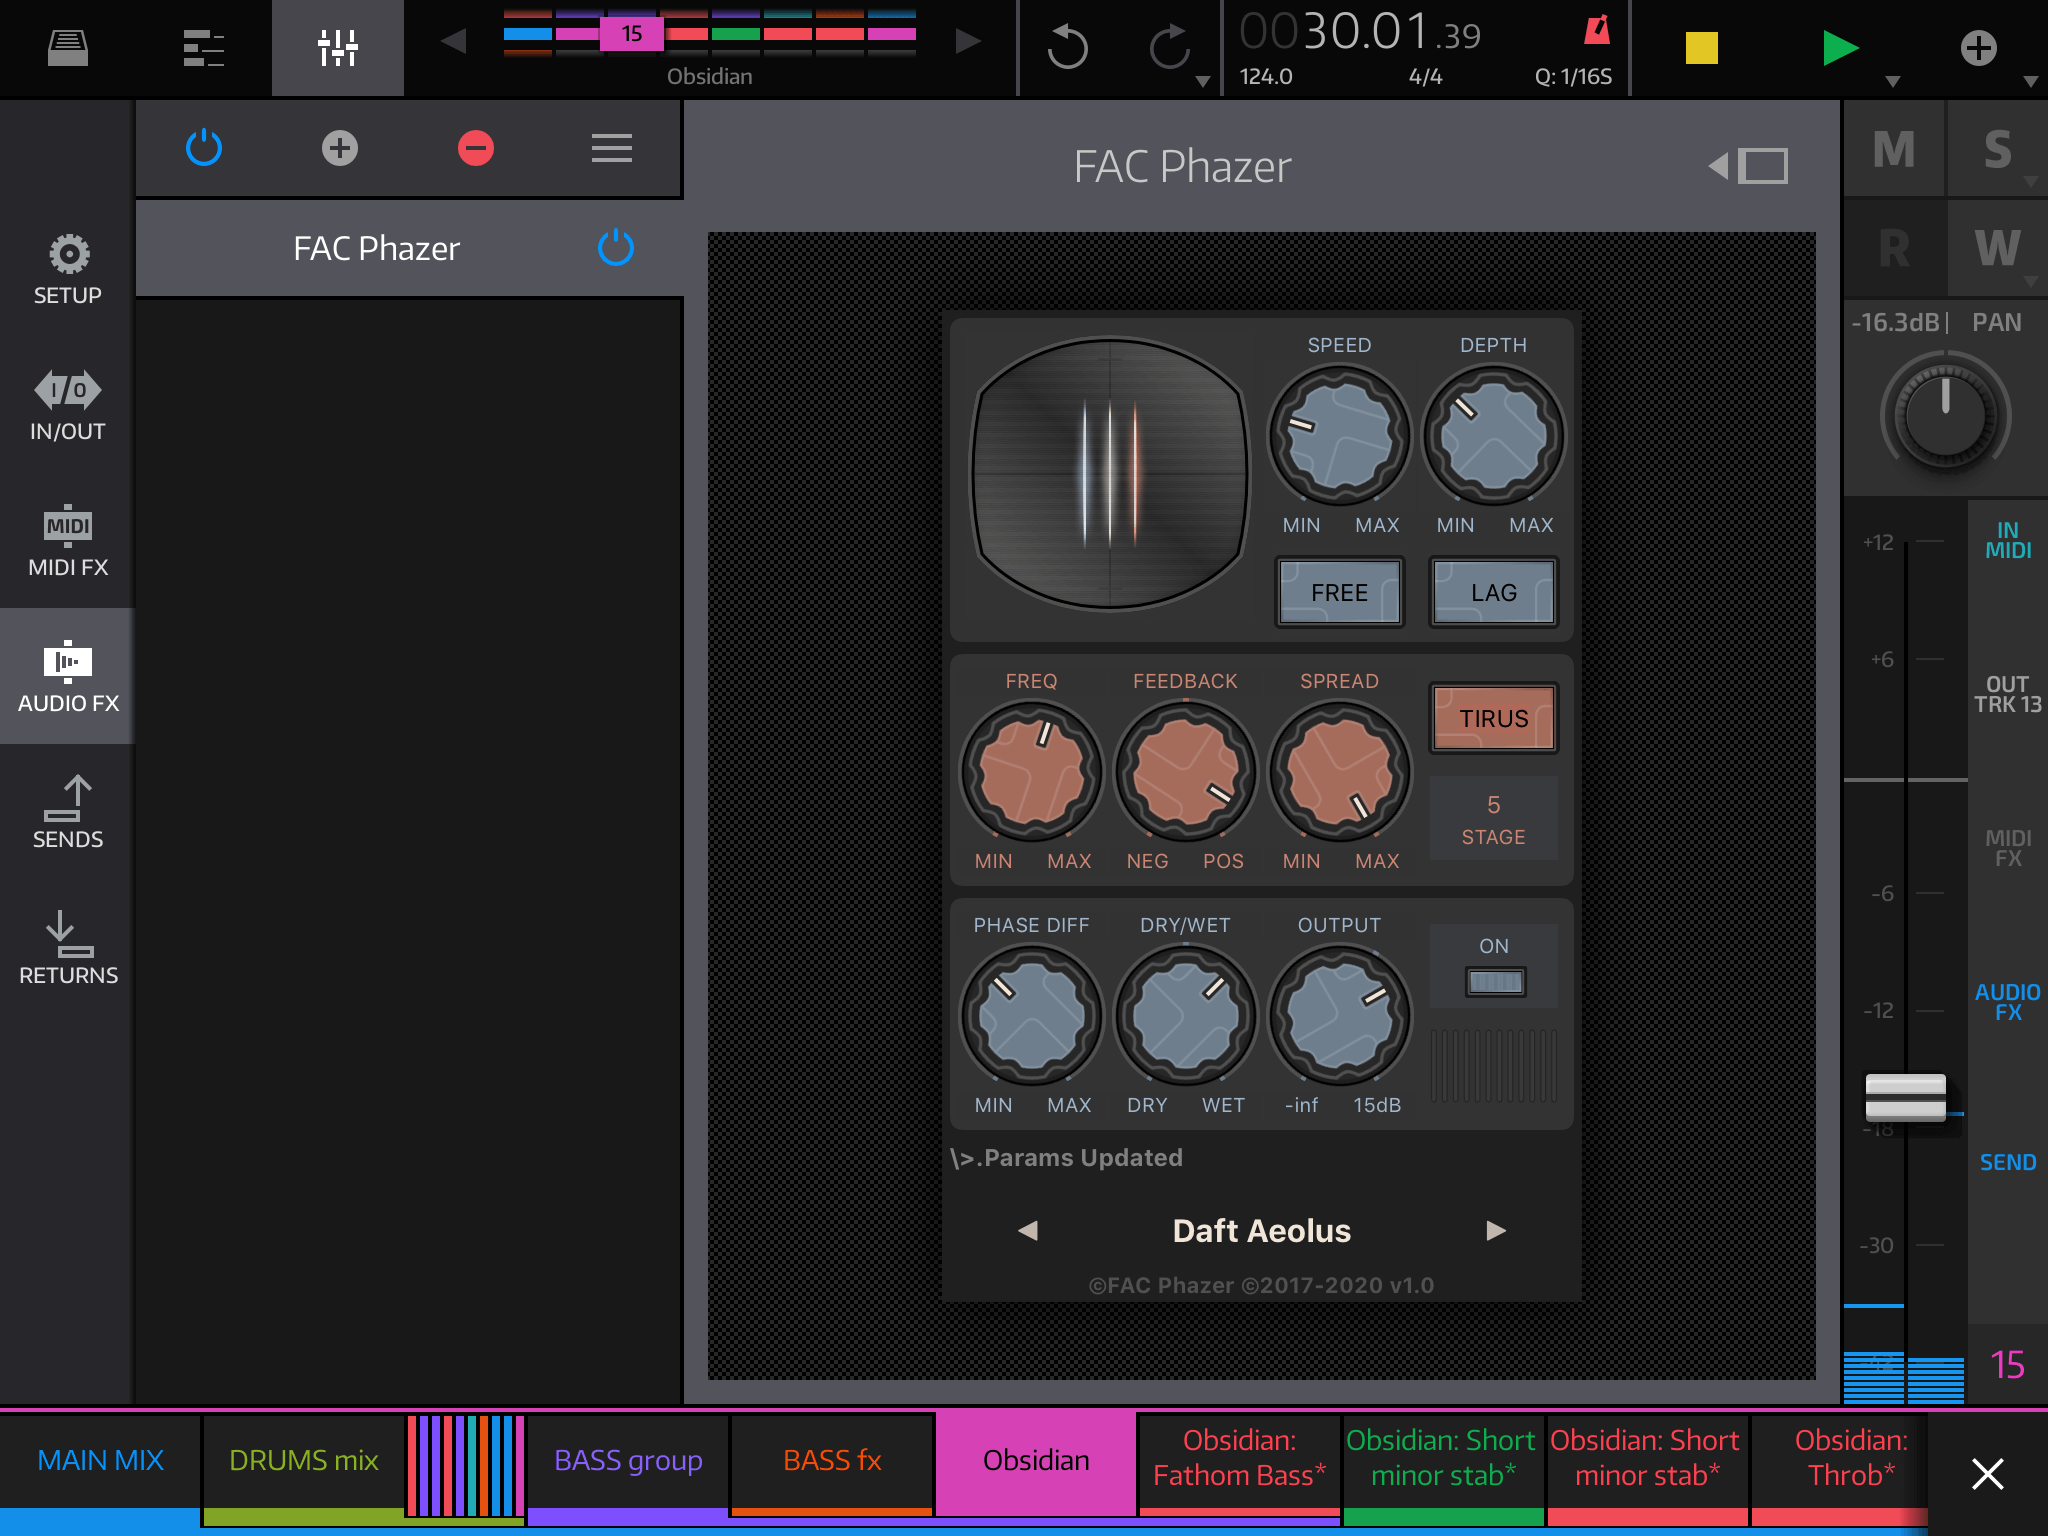Select the mixer sliders icon

point(338,47)
